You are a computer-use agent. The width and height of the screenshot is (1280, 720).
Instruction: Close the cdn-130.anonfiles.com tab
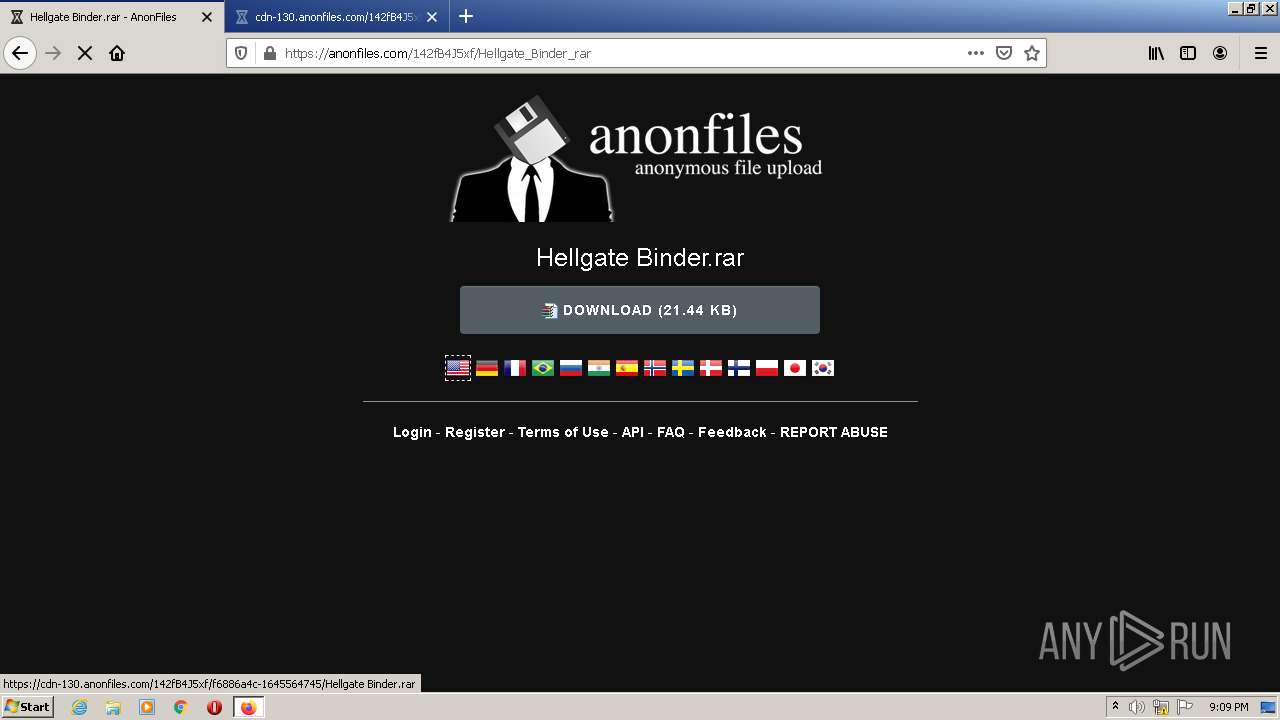tap(432, 17)
